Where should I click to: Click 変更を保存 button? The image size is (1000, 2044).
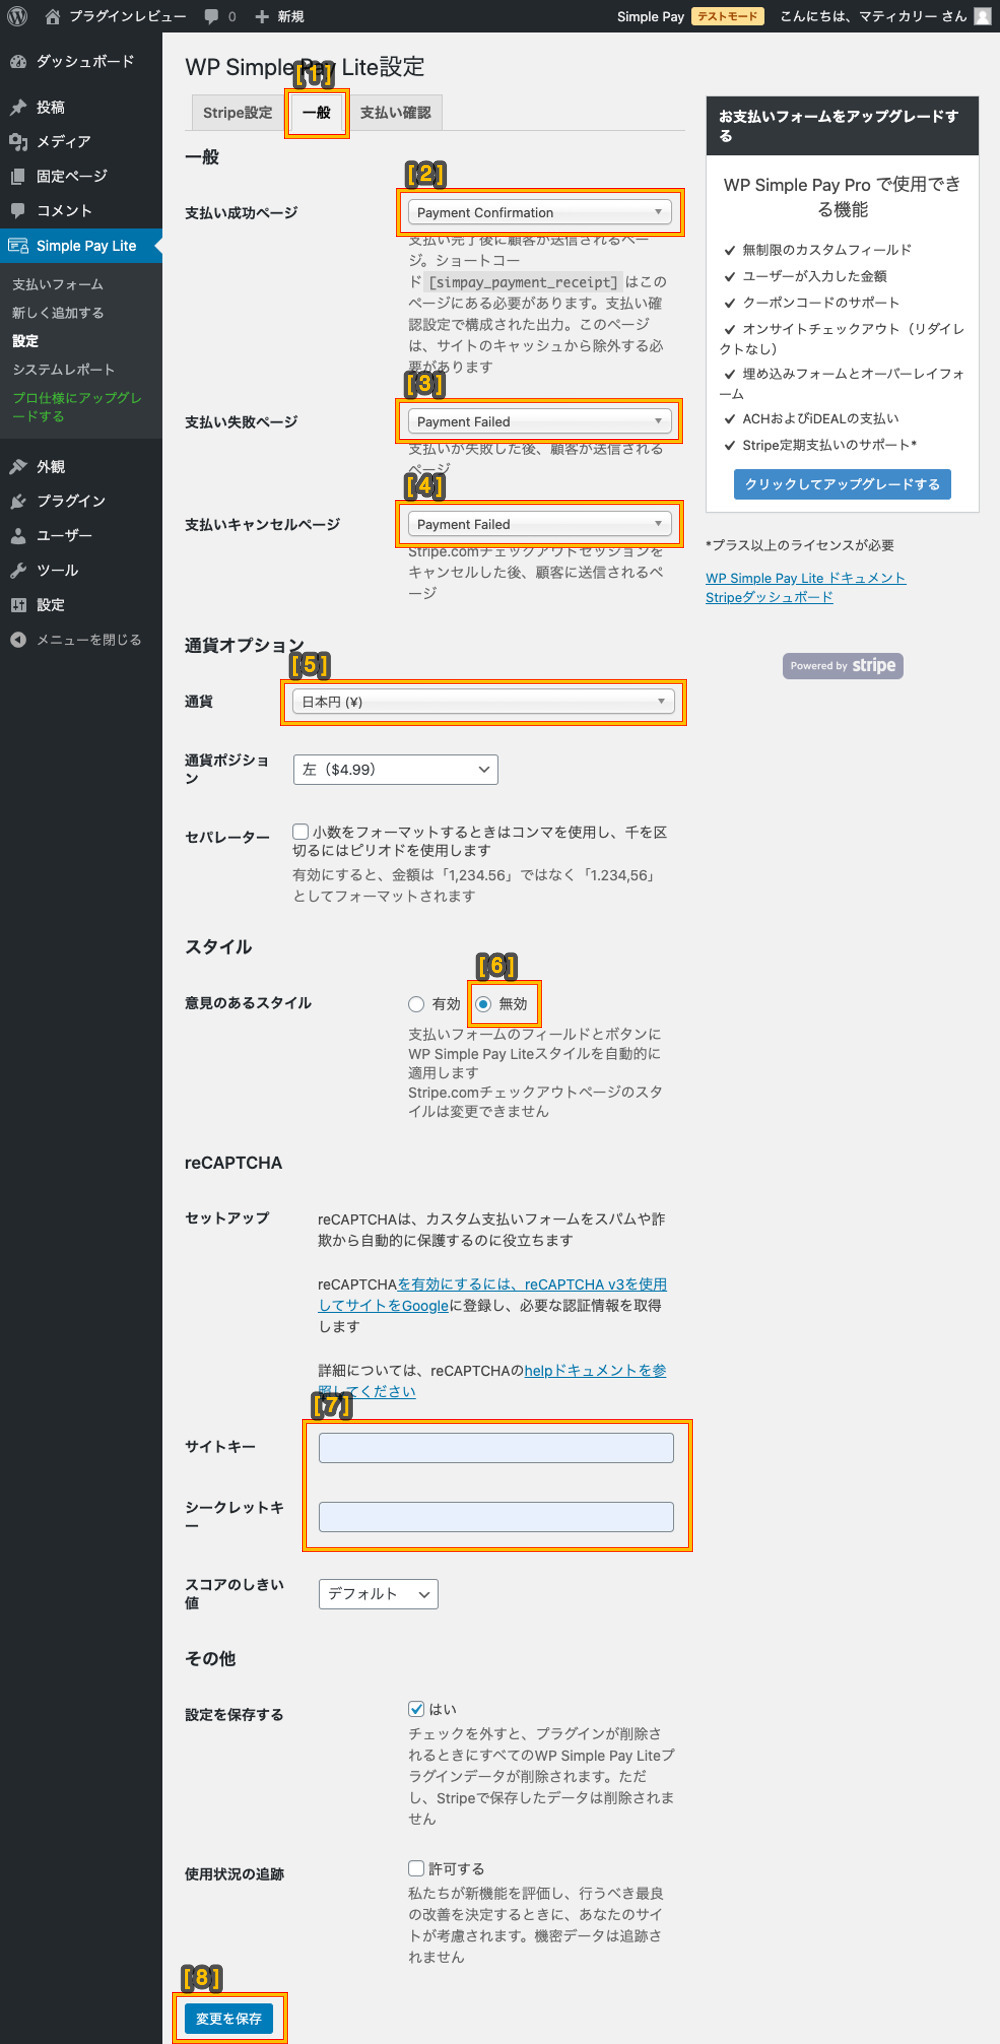(229, 2018)
